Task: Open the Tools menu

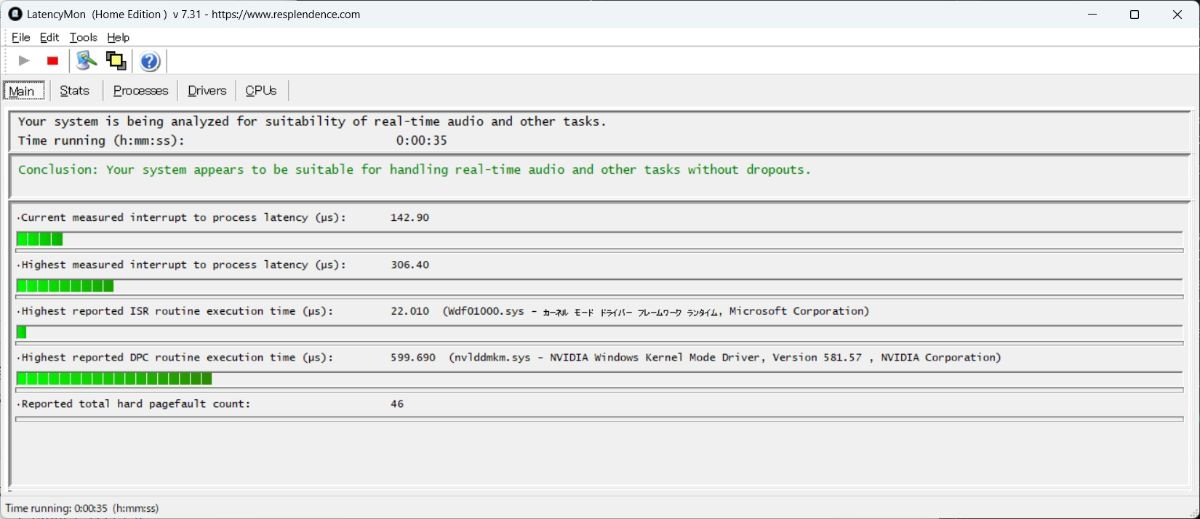Action: tap(83, 37)
